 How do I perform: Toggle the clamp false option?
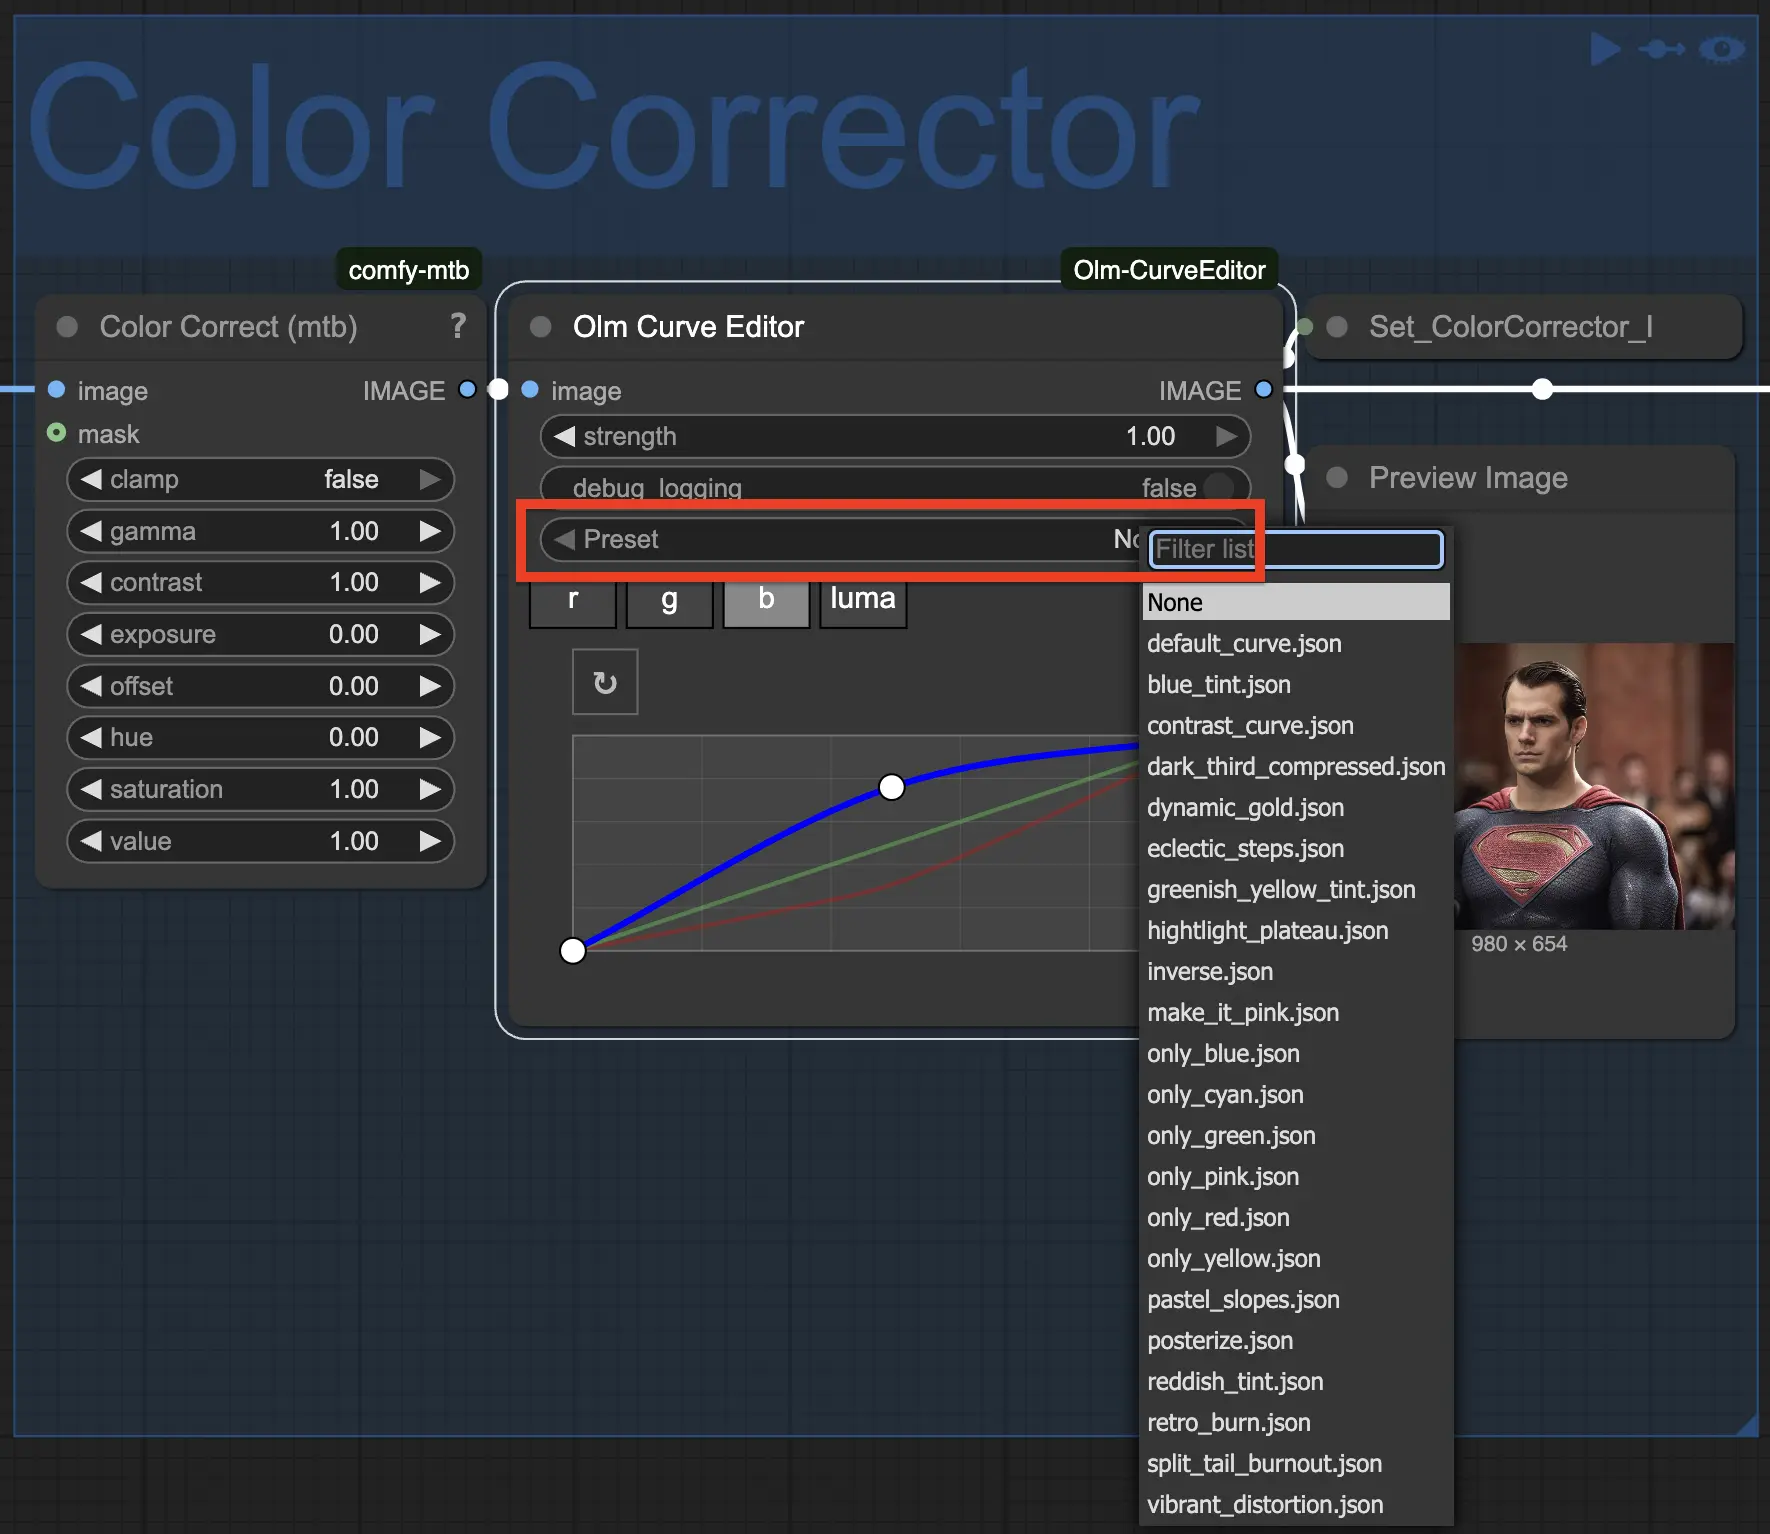coord(260,479)
